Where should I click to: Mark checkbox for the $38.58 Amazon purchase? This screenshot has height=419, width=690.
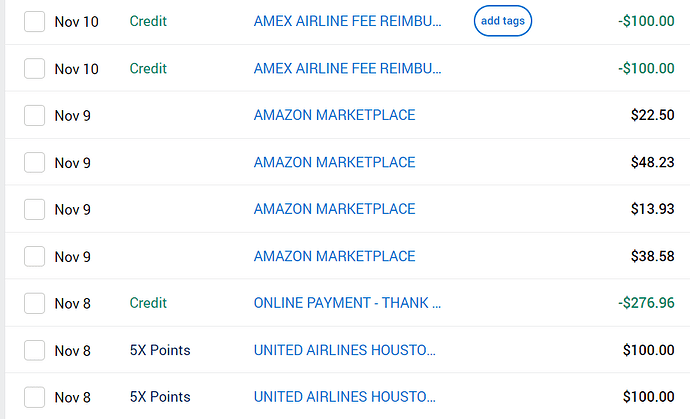pos(34,256)
